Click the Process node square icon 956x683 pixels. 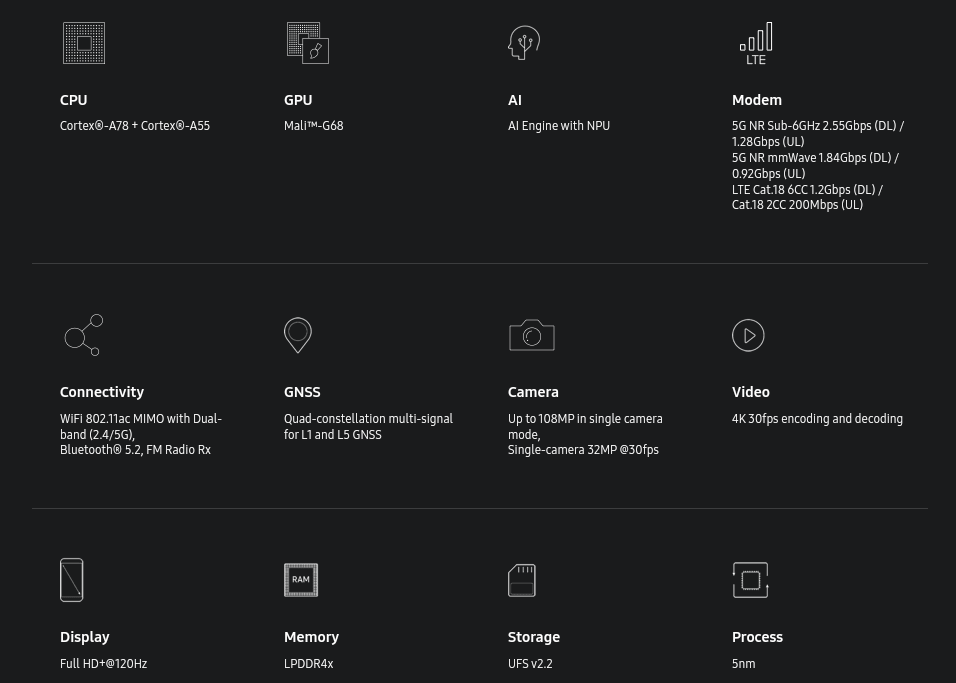click(x=750, y=580)
